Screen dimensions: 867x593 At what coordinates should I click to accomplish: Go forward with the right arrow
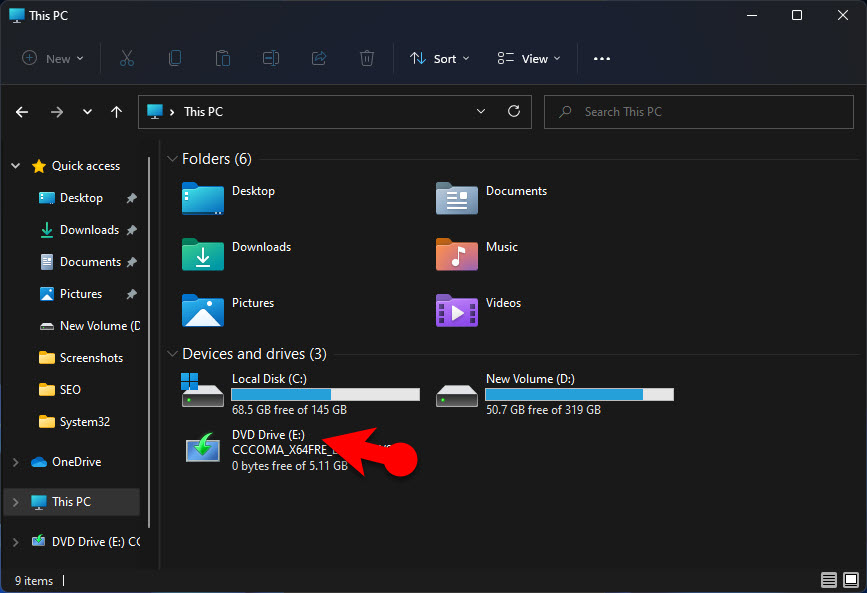click(56, 112)
